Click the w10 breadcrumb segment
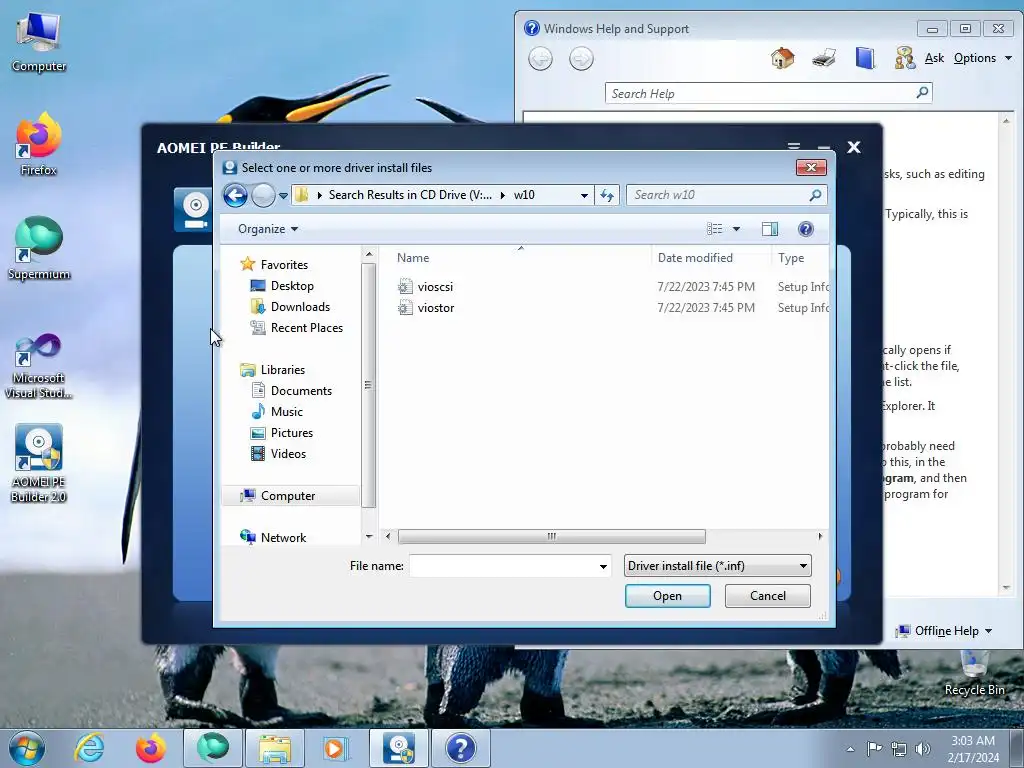Viewport: 1024px width, 768px height. click(524, 195)
